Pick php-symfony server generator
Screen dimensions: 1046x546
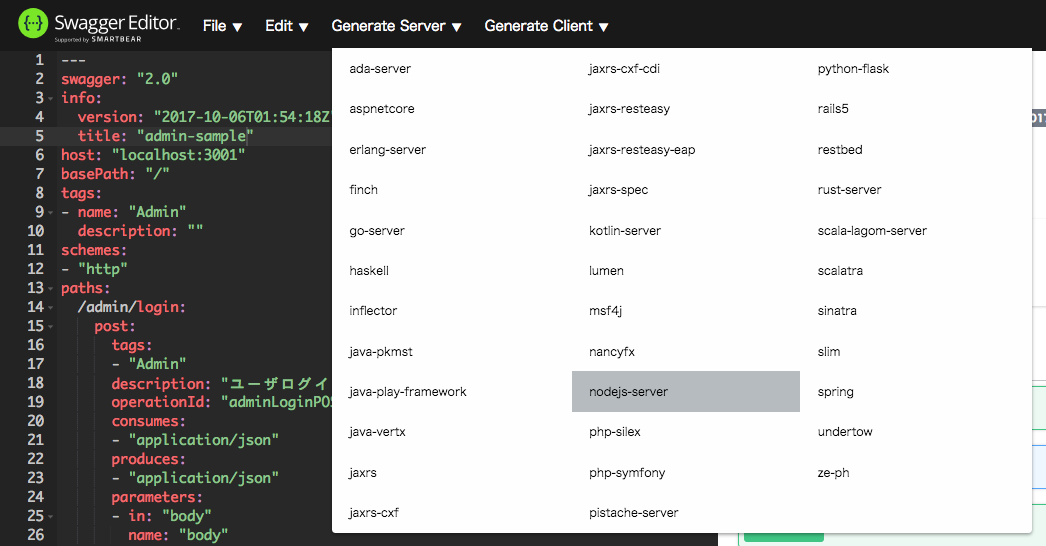627,473
